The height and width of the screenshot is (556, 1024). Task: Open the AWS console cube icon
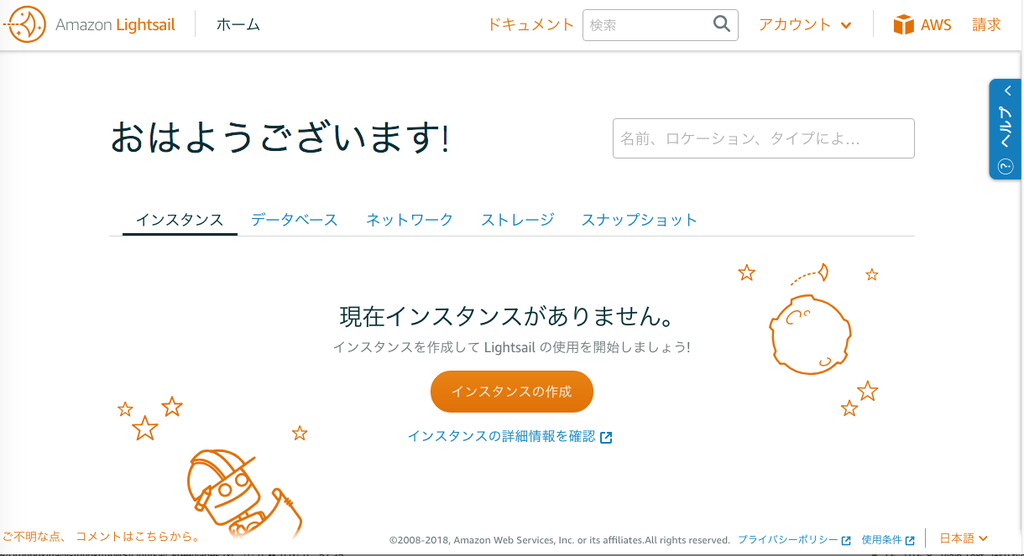[903, 25]
